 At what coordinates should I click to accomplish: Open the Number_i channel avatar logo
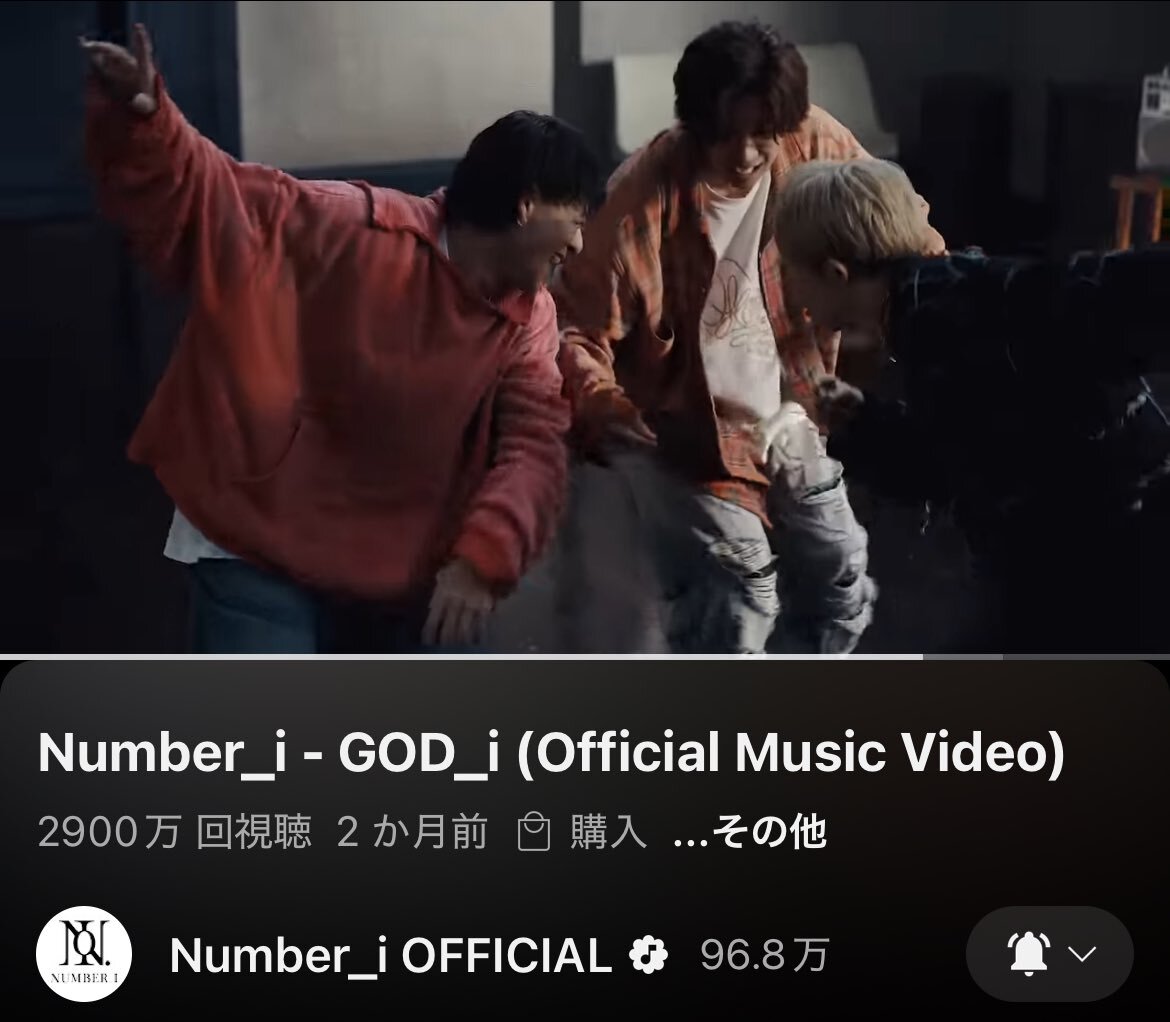pyautogui.click(x=84, y=953)
